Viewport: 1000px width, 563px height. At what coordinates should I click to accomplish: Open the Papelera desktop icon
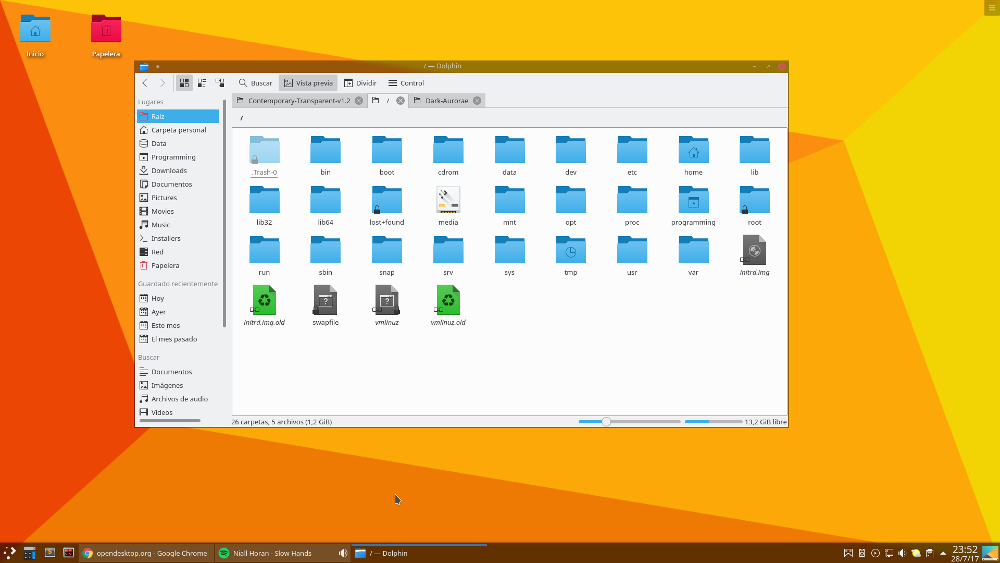[106, 36]
